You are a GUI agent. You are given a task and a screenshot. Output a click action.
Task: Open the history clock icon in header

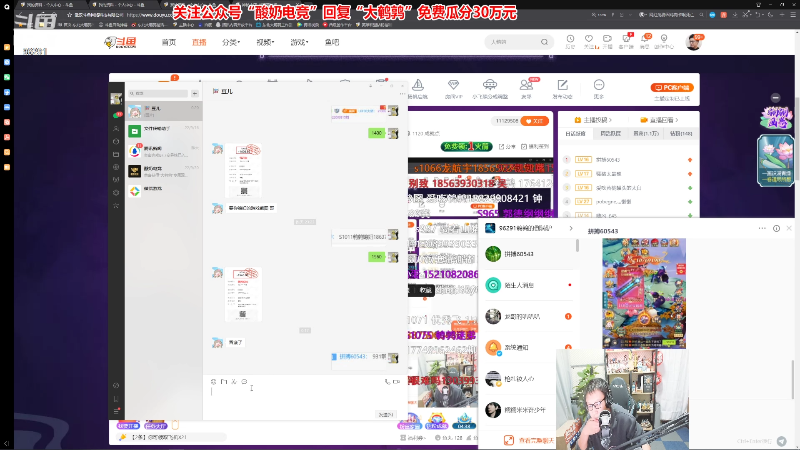click(570, 41)
